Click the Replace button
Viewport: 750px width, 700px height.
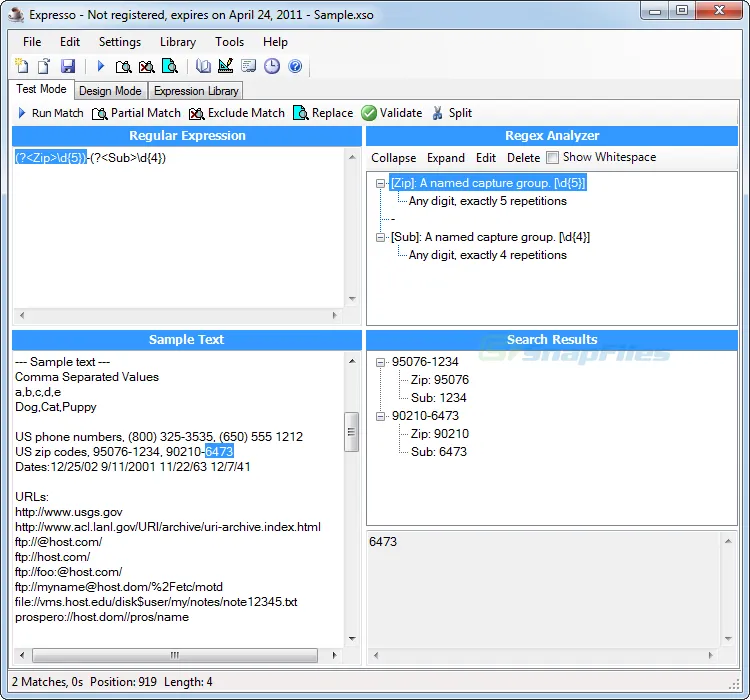pyautogui.click(x=323, y=113)
